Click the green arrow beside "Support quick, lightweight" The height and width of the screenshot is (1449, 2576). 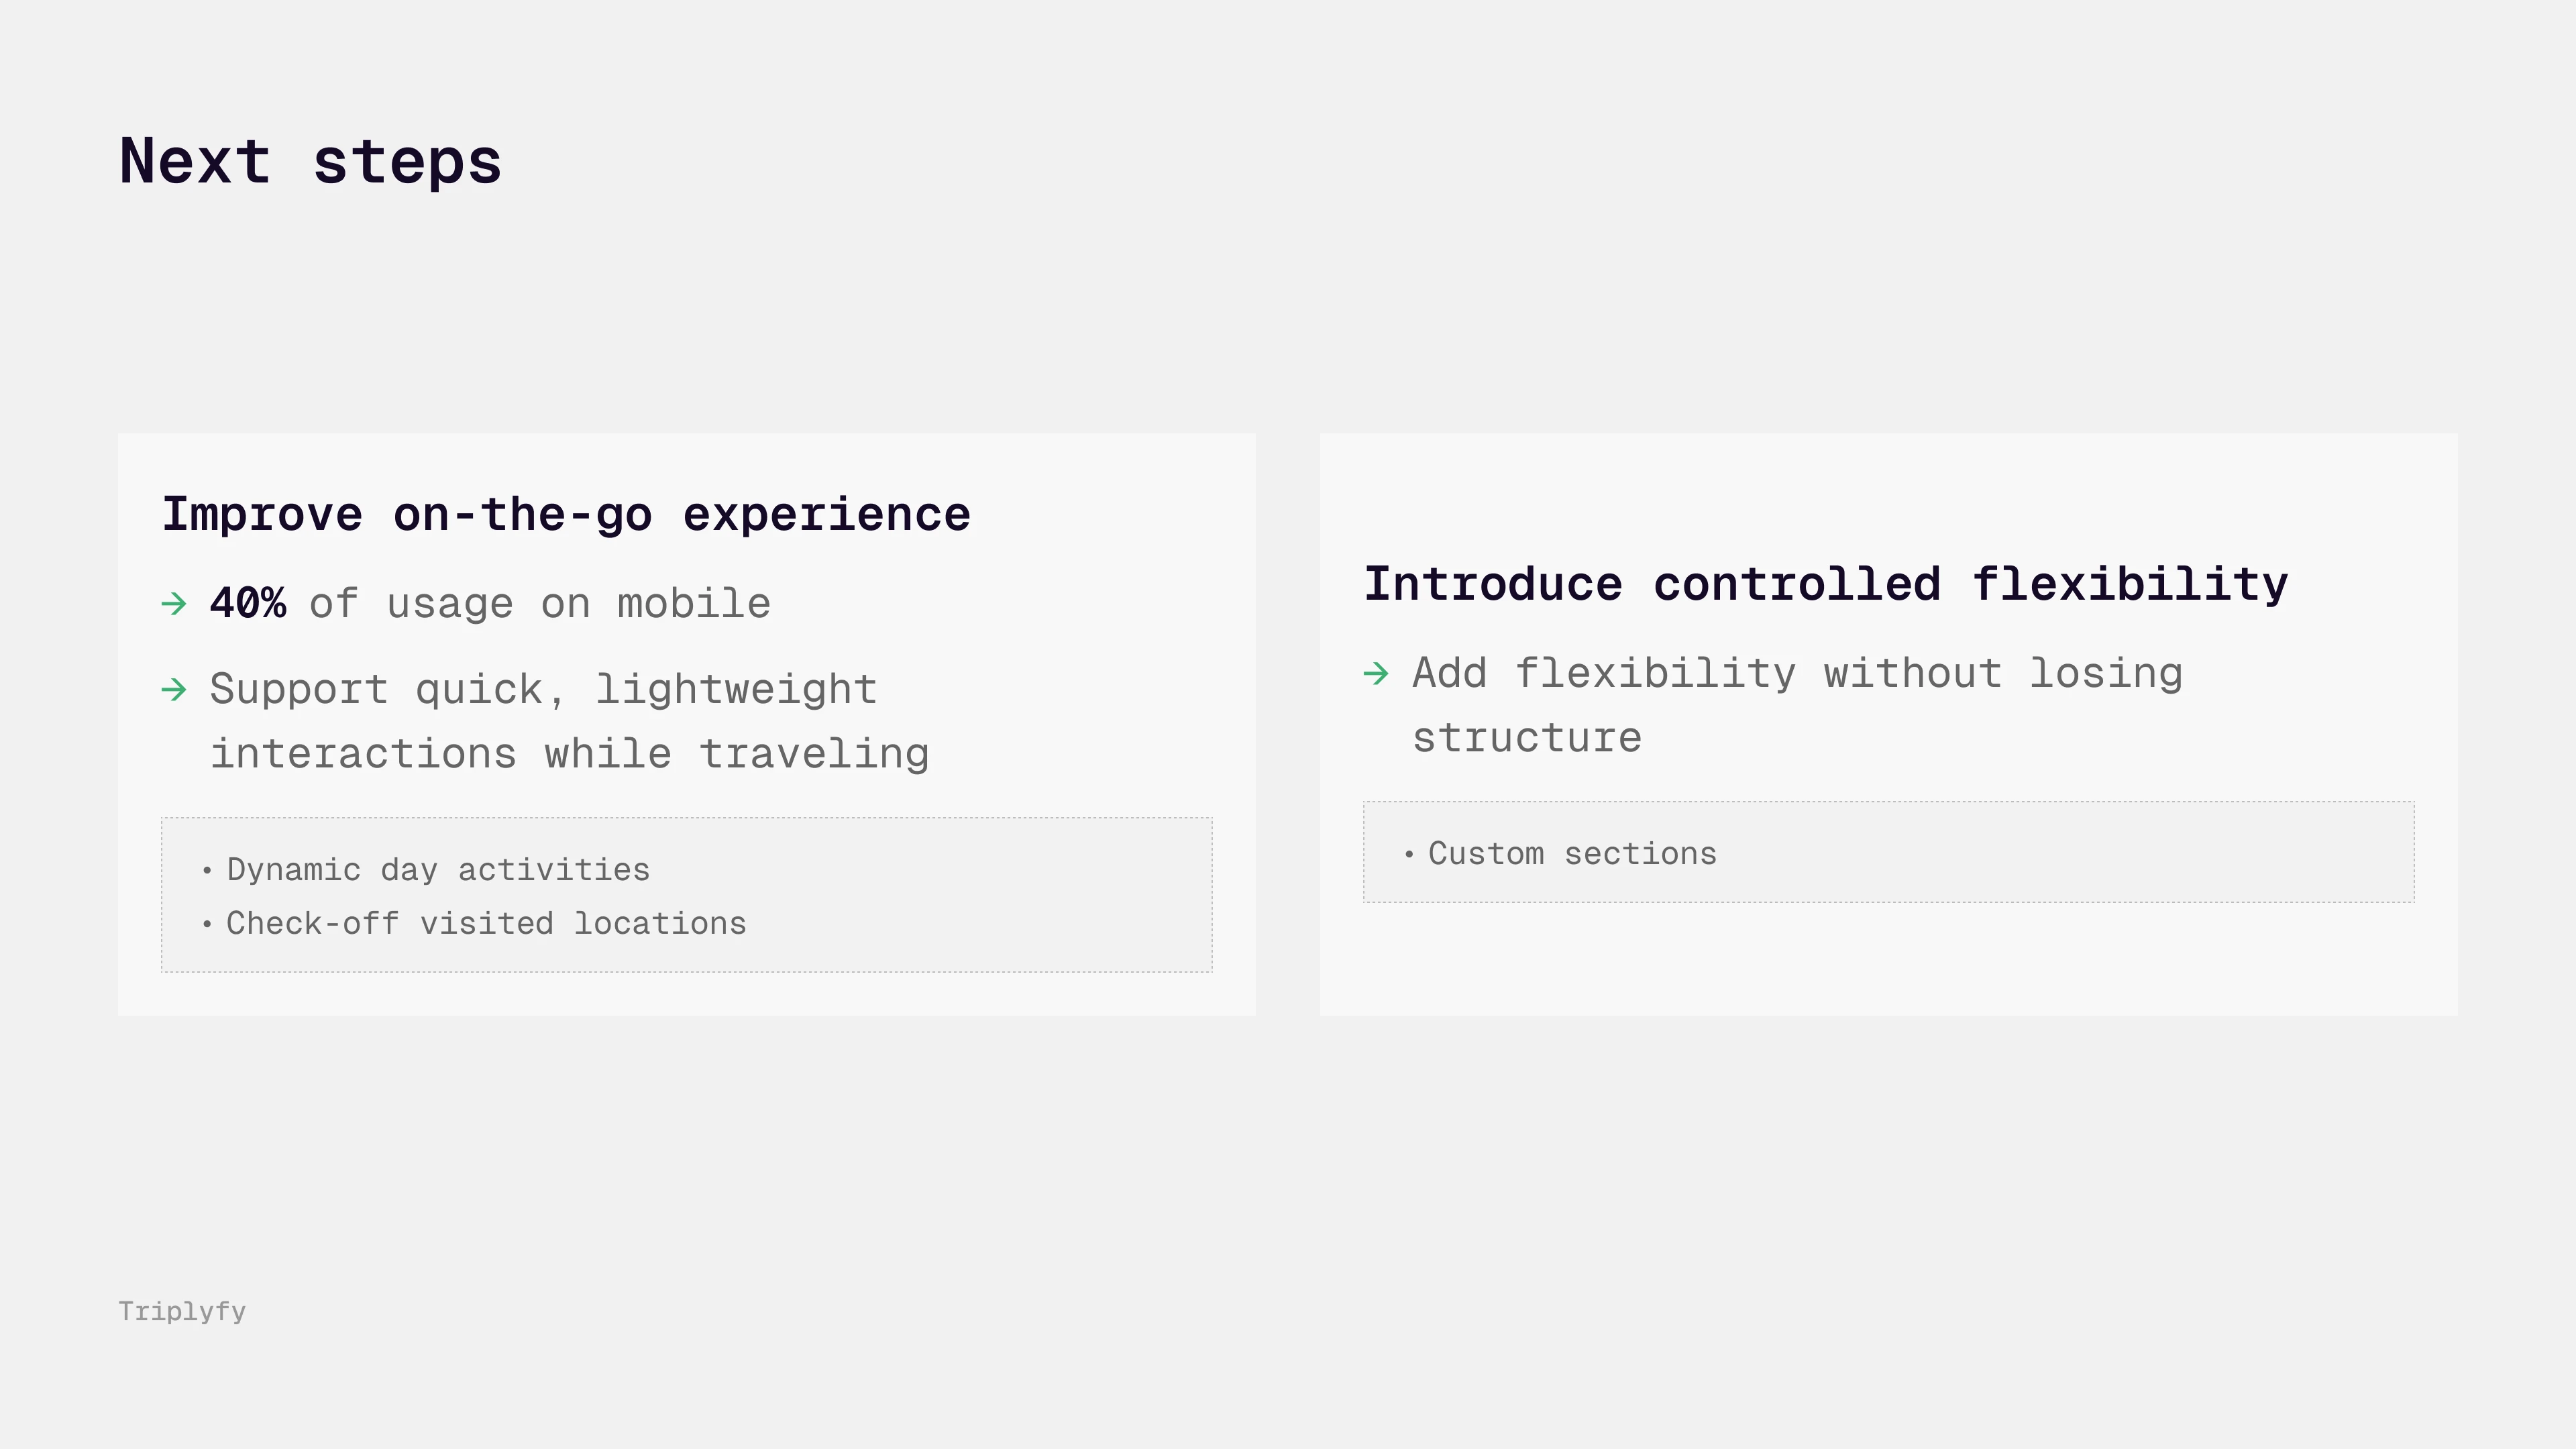coord(174,690)
